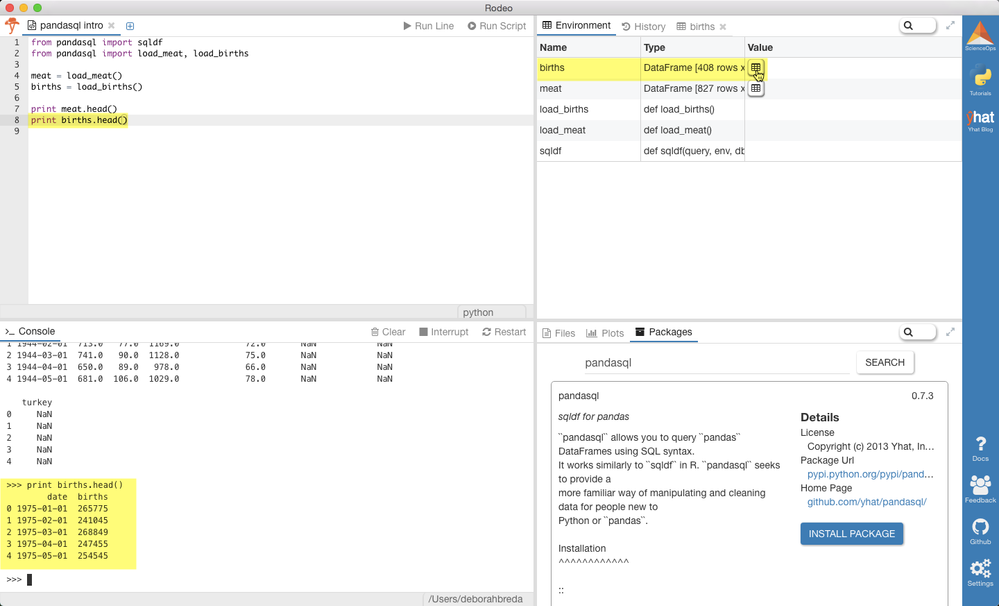Switch to the Plots tab

(605, 333)
